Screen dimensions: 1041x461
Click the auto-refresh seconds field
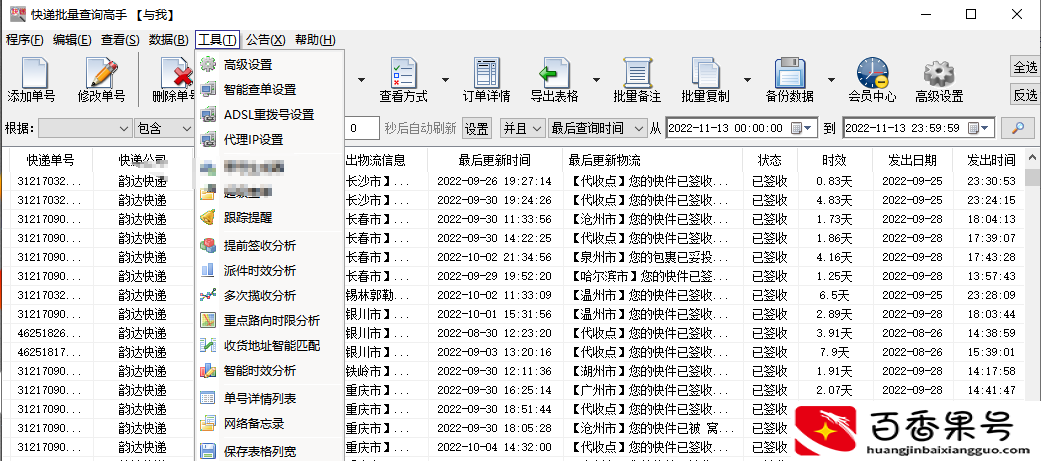pyautogui.click(x=362, y=128)
